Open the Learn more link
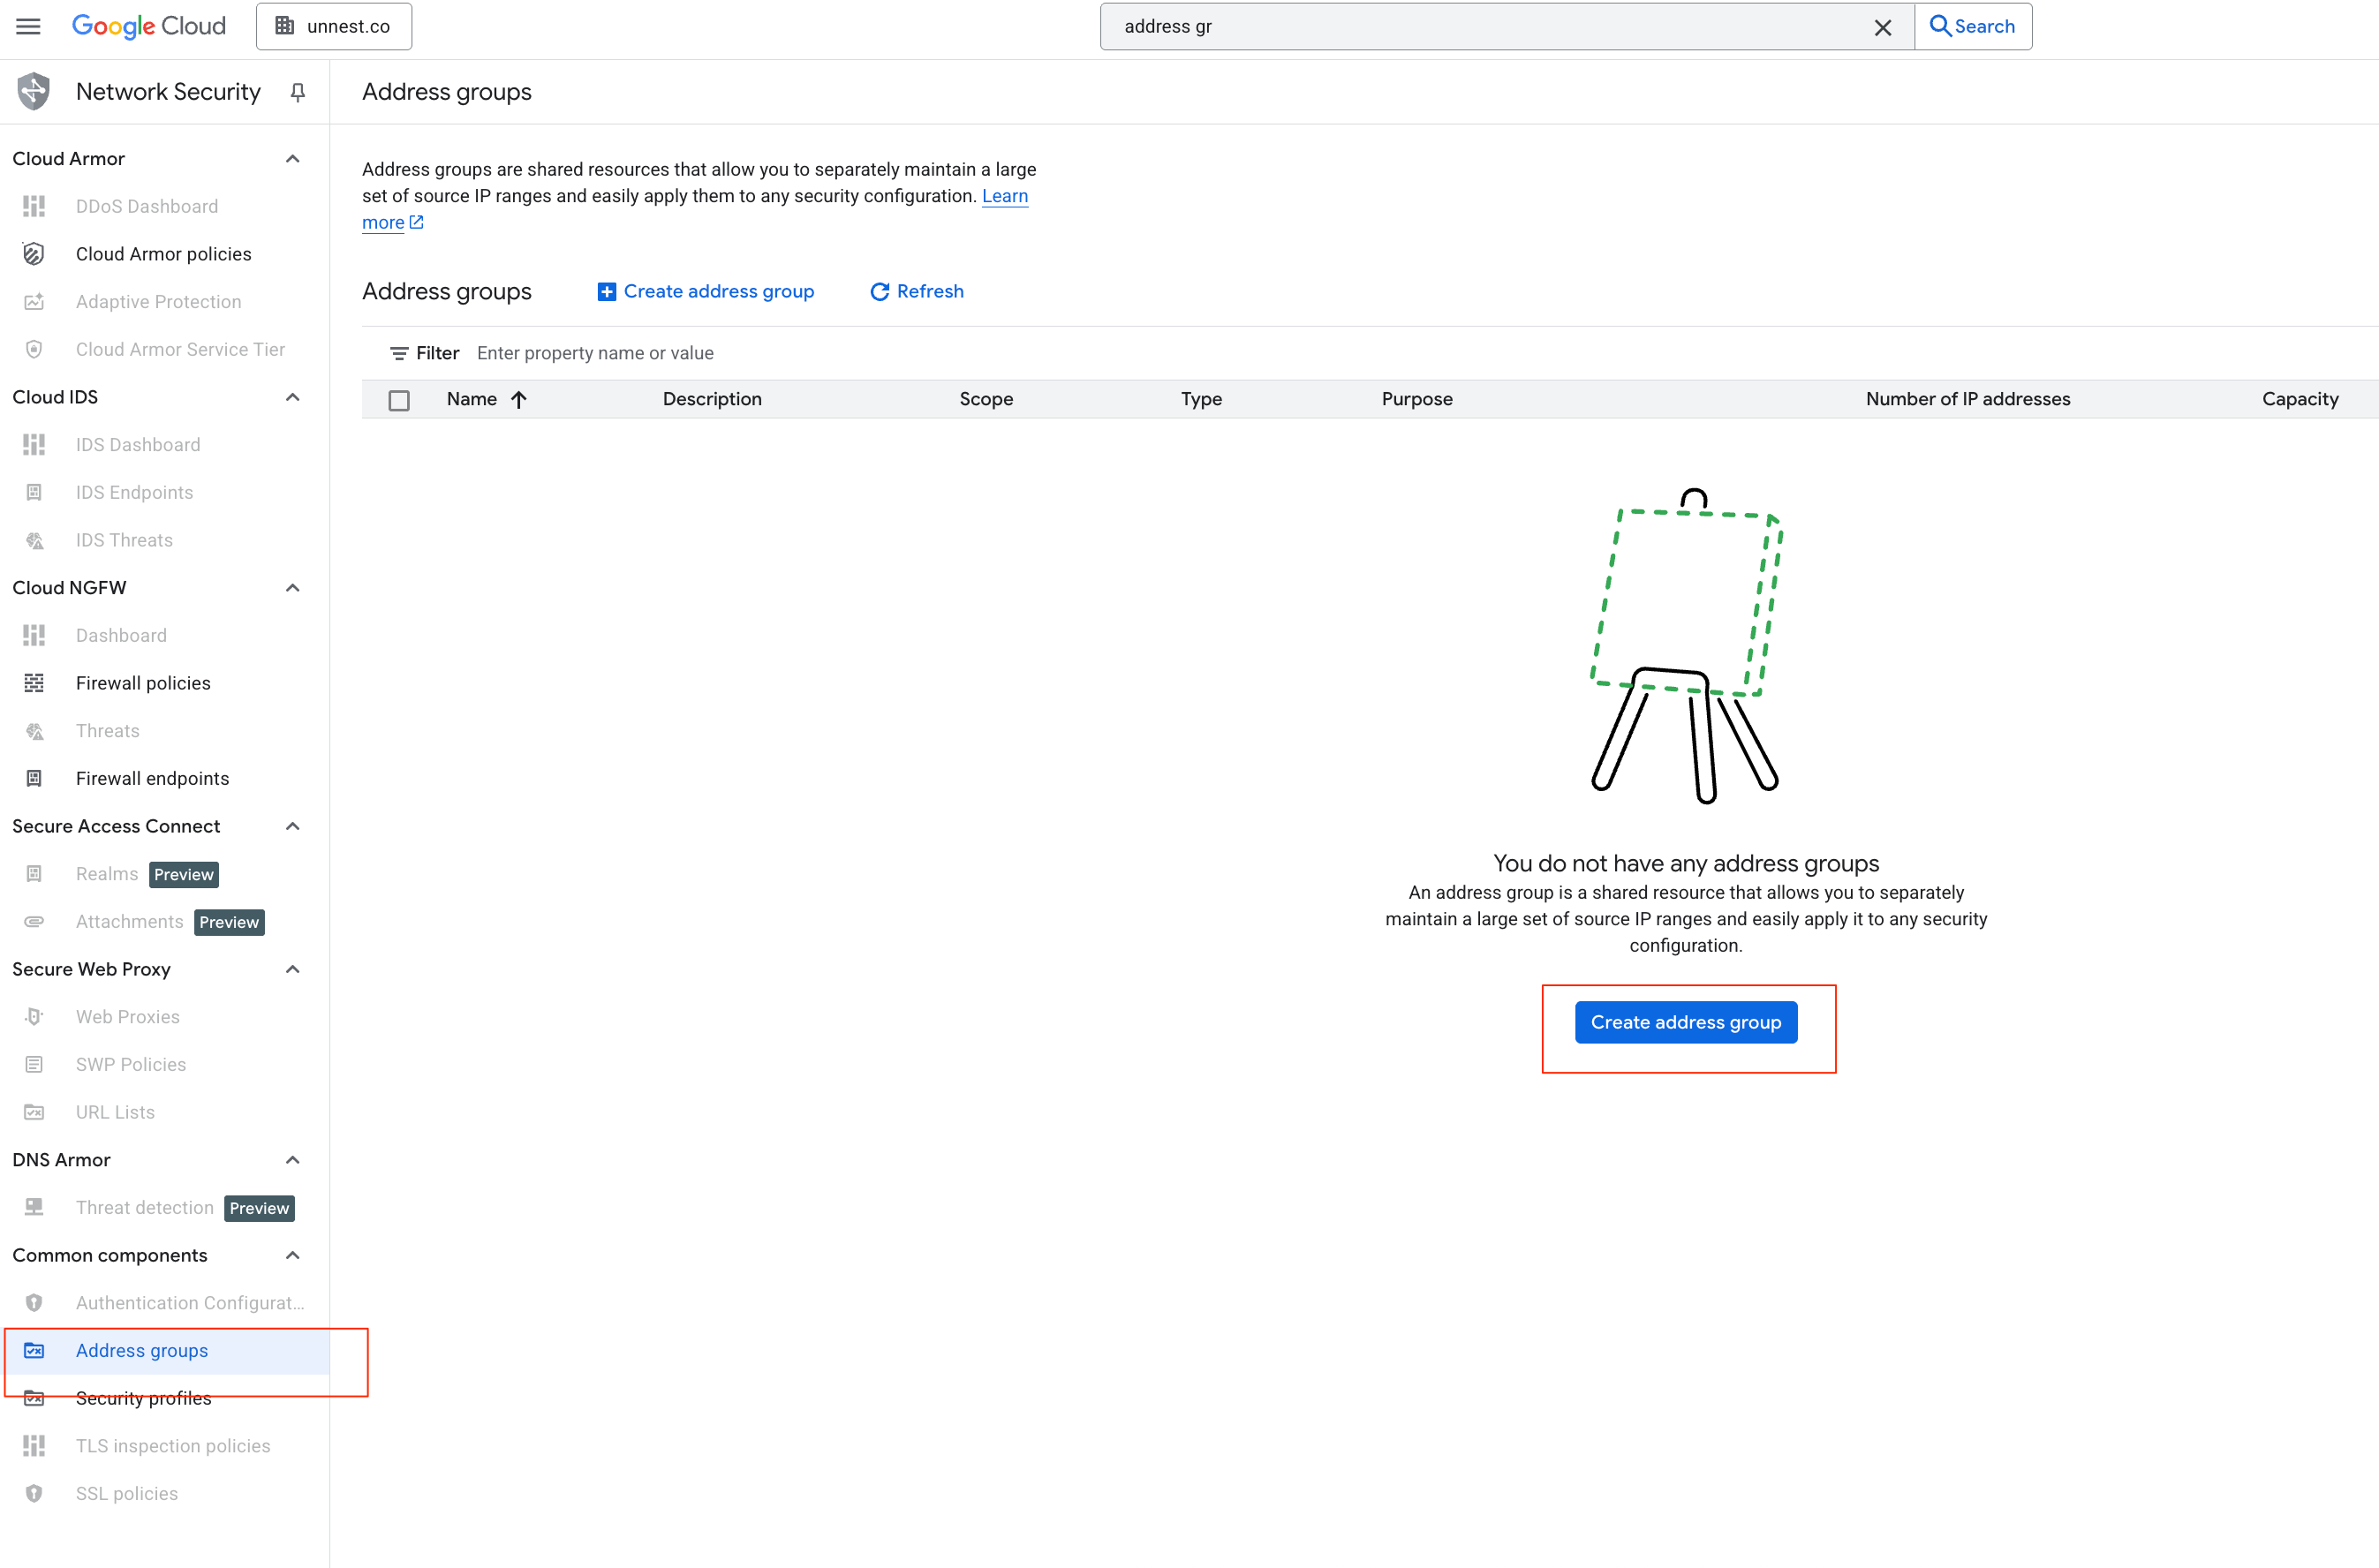This screenshot has width=2379, height=1568. (x=1004, y=196)
